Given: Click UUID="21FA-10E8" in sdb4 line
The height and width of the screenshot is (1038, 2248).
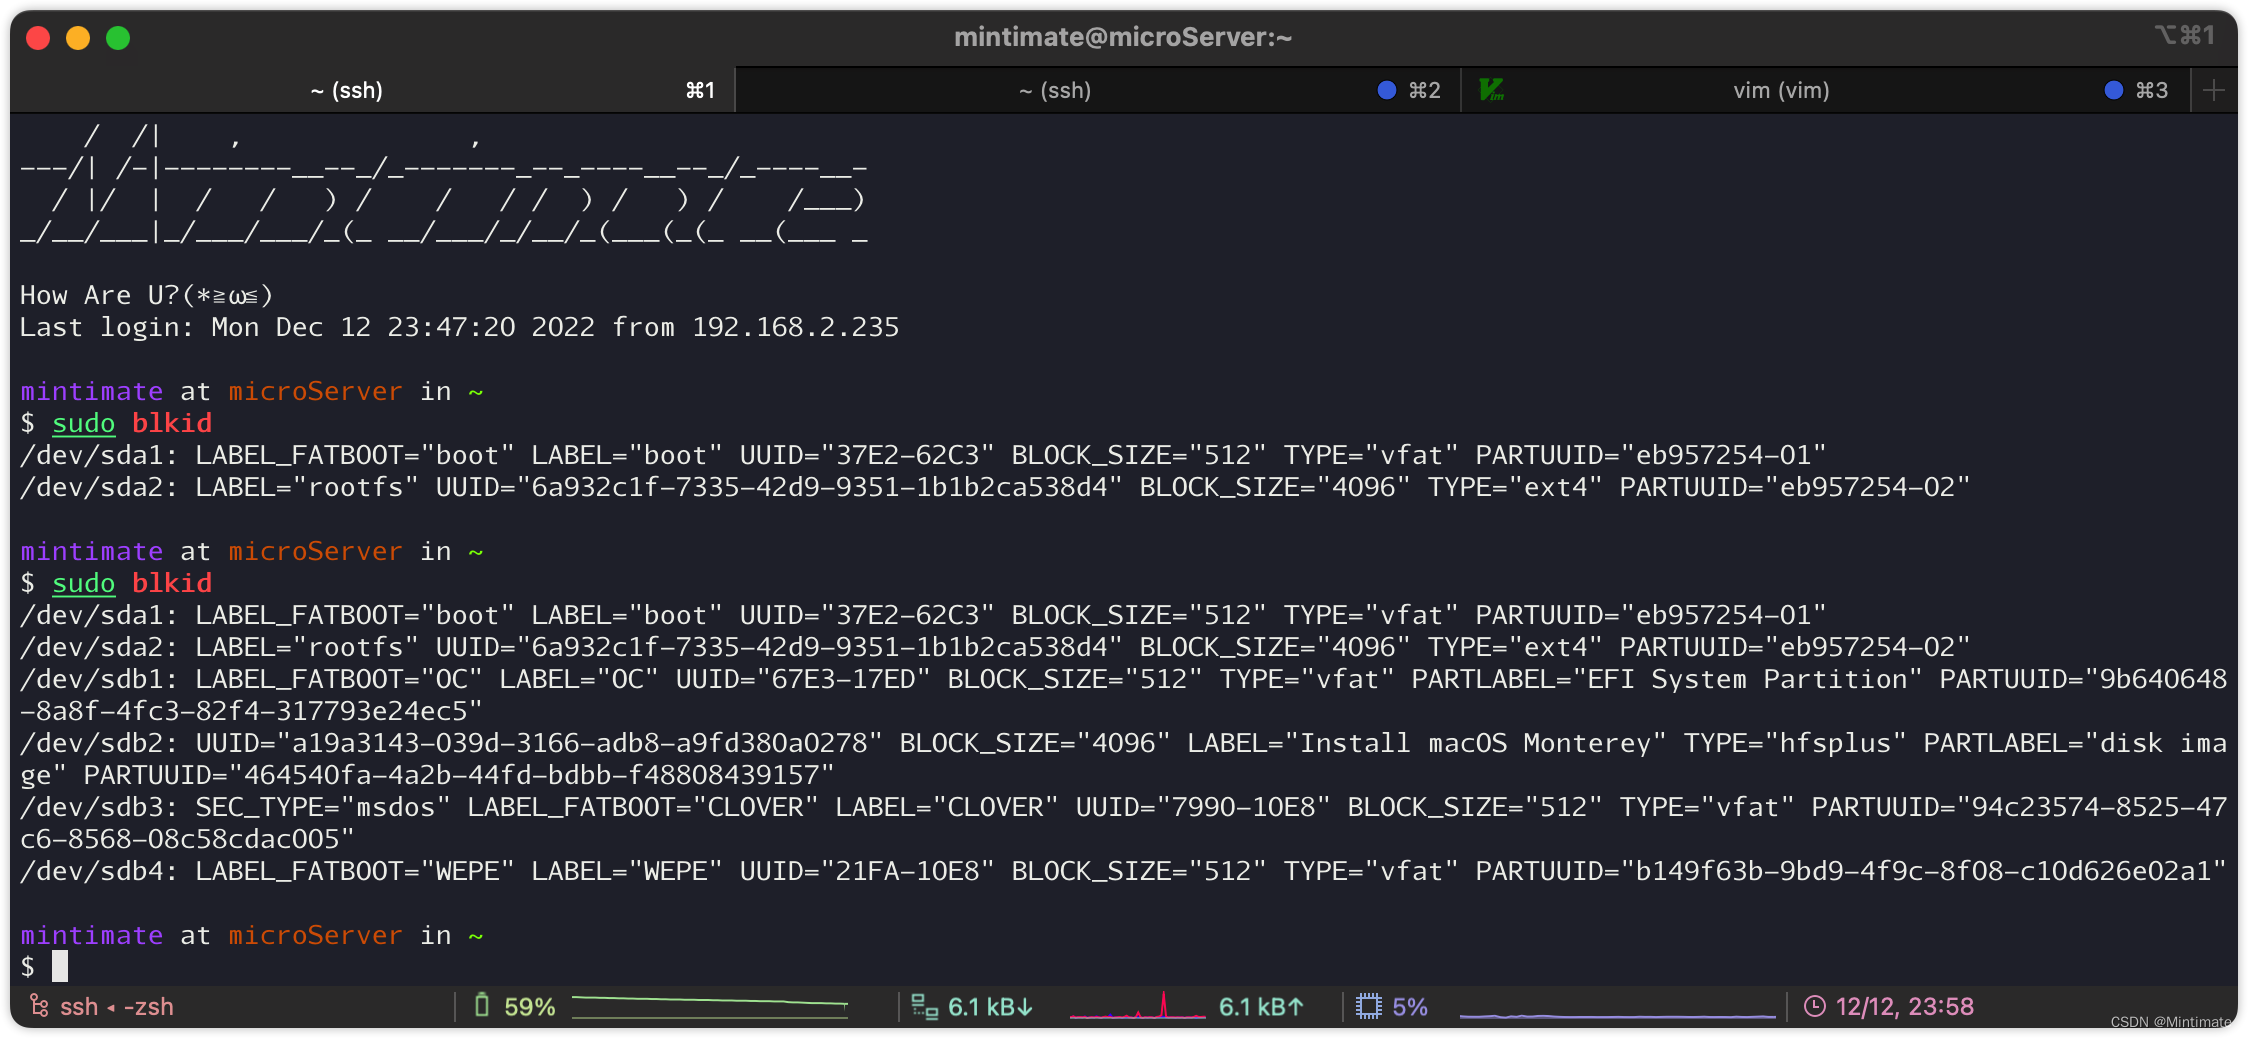Looking at the screenshot, I should (867, 871).
